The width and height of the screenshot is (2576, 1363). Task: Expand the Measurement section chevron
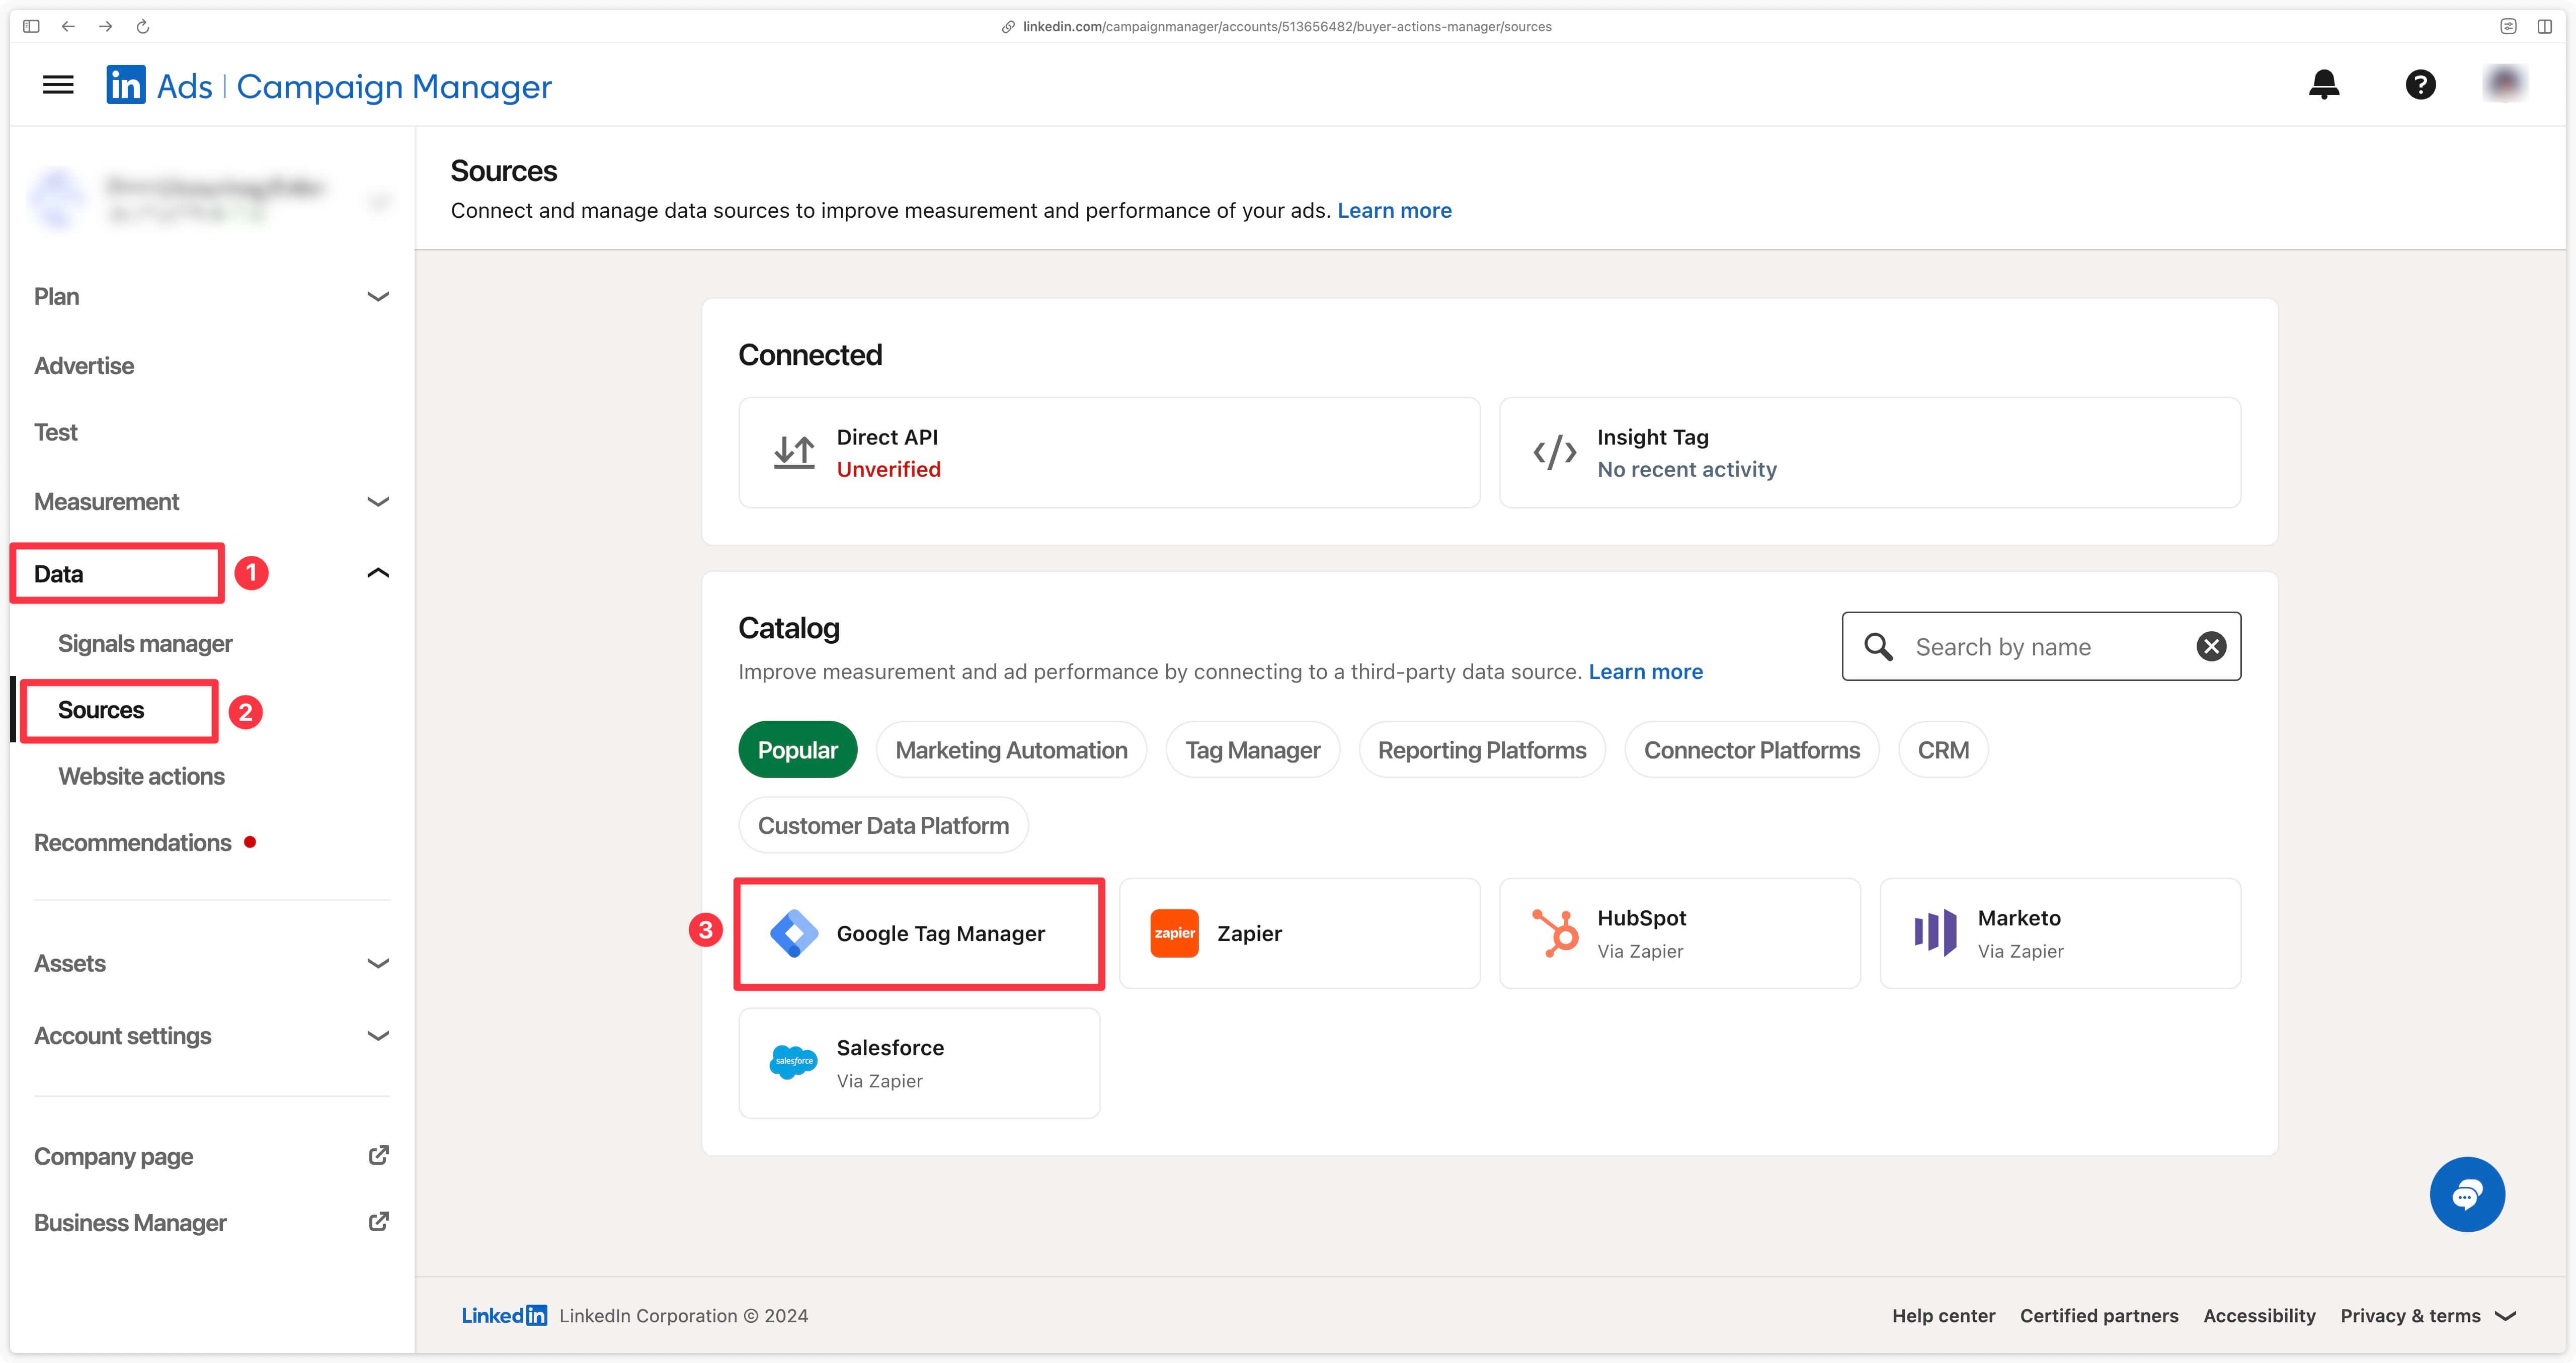pos(378,502)
